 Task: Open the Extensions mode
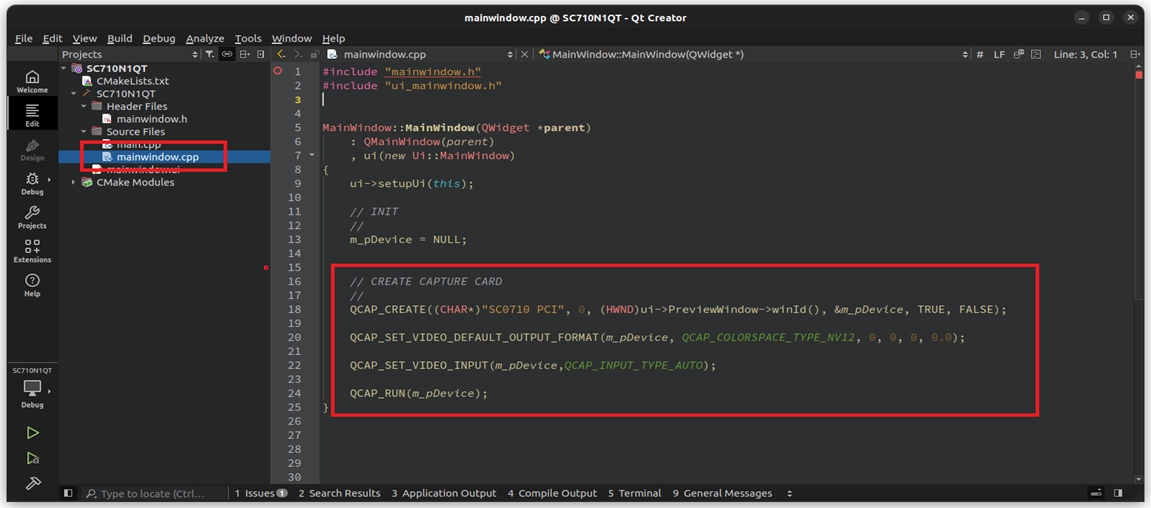point(32,250)
